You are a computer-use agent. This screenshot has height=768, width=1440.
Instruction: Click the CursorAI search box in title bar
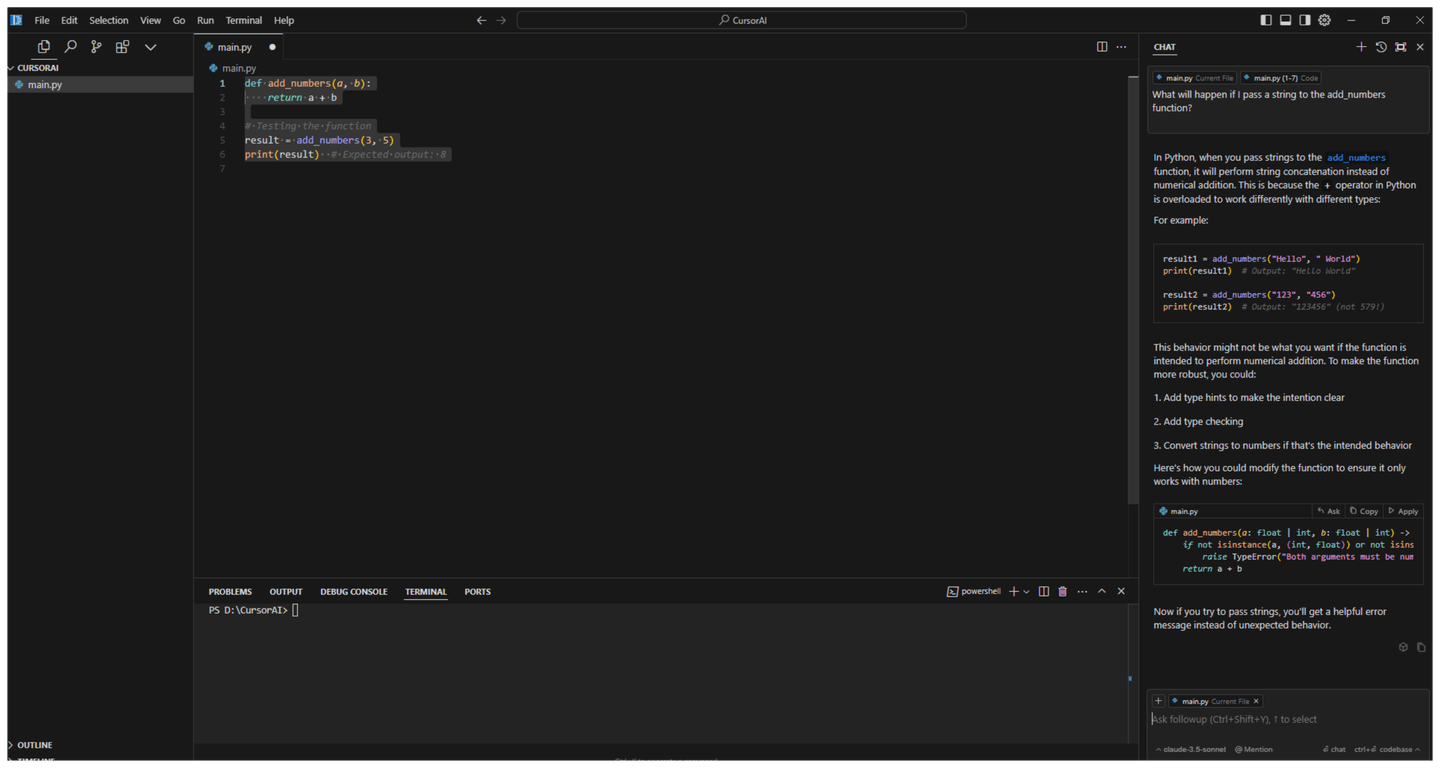741,20
